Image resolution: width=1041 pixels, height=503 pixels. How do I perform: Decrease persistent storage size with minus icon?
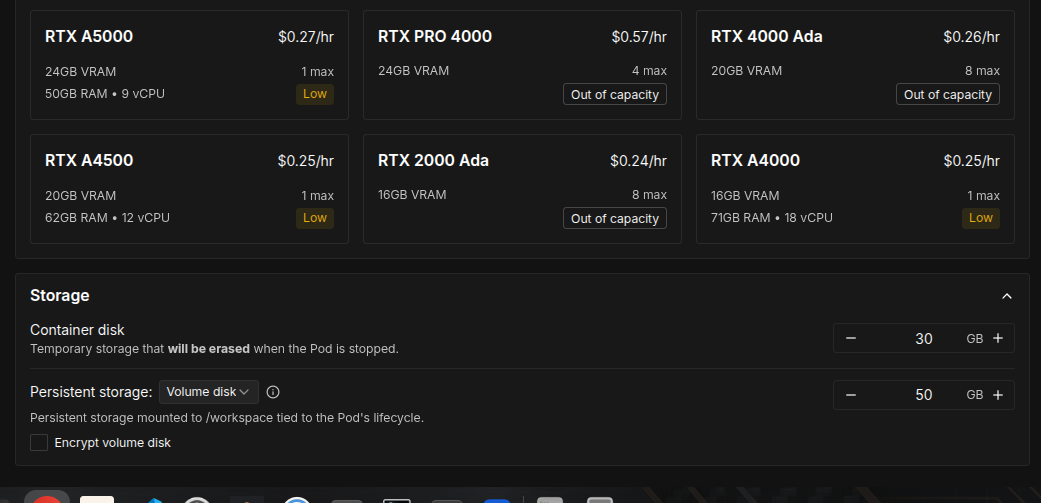[x=850, y=395]
